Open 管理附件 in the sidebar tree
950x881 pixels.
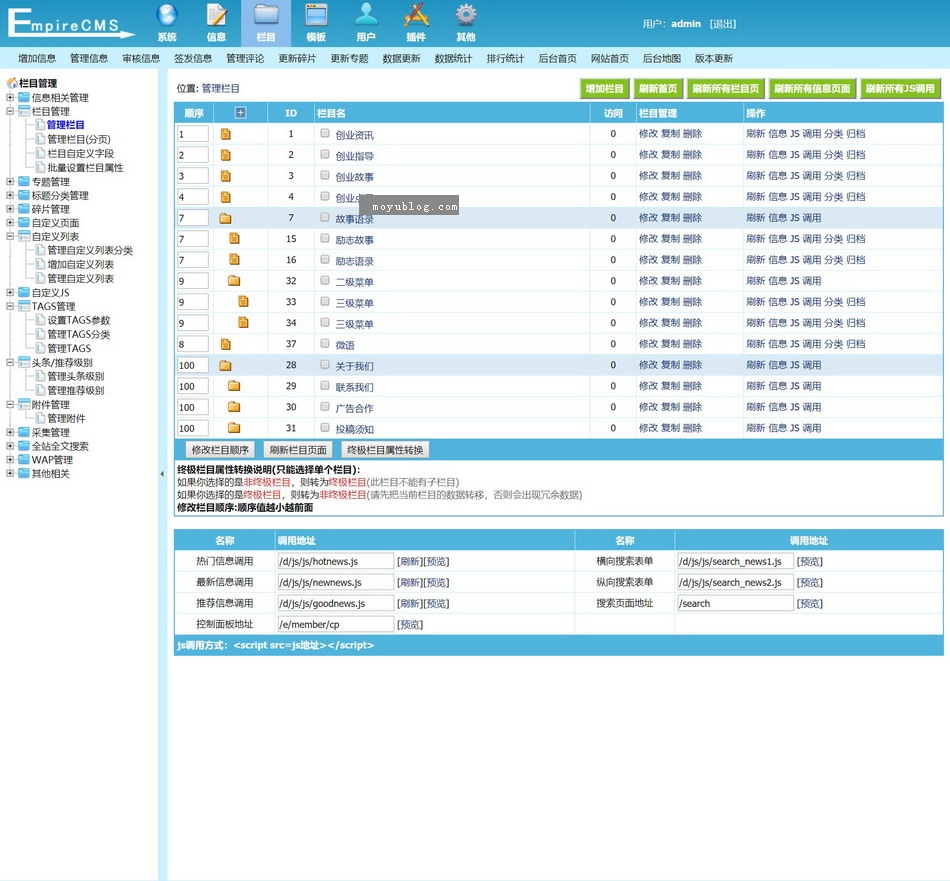coord(66,418)
